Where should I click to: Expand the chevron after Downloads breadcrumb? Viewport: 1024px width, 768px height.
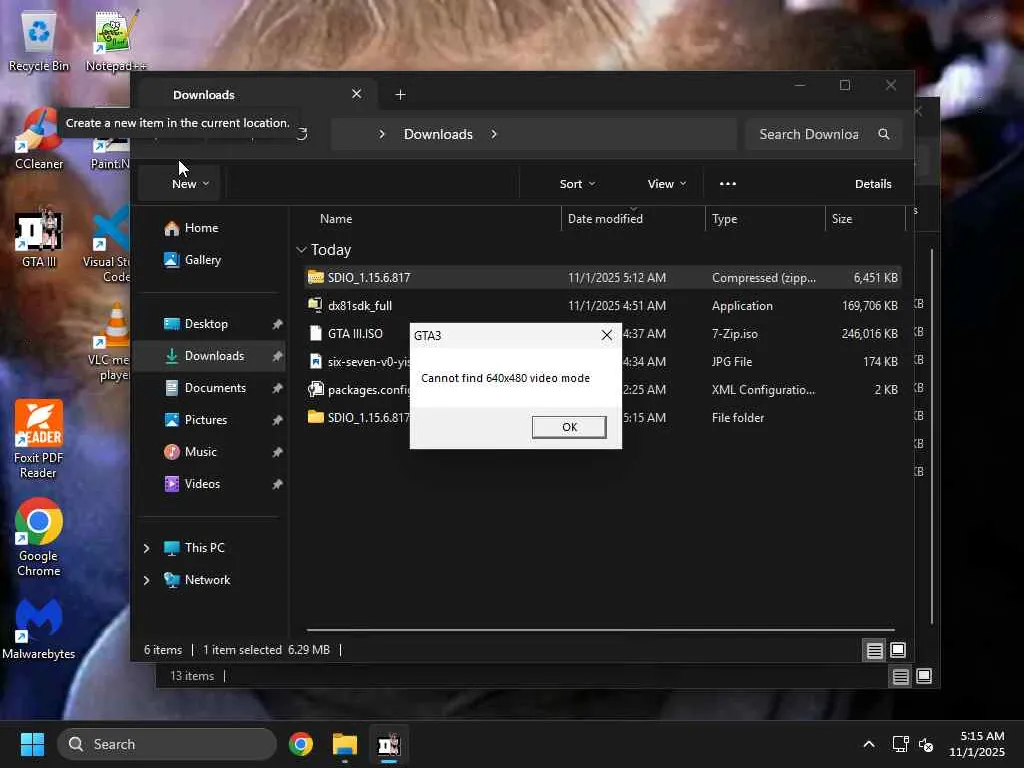pyautogui.click(x=494, y=134)
